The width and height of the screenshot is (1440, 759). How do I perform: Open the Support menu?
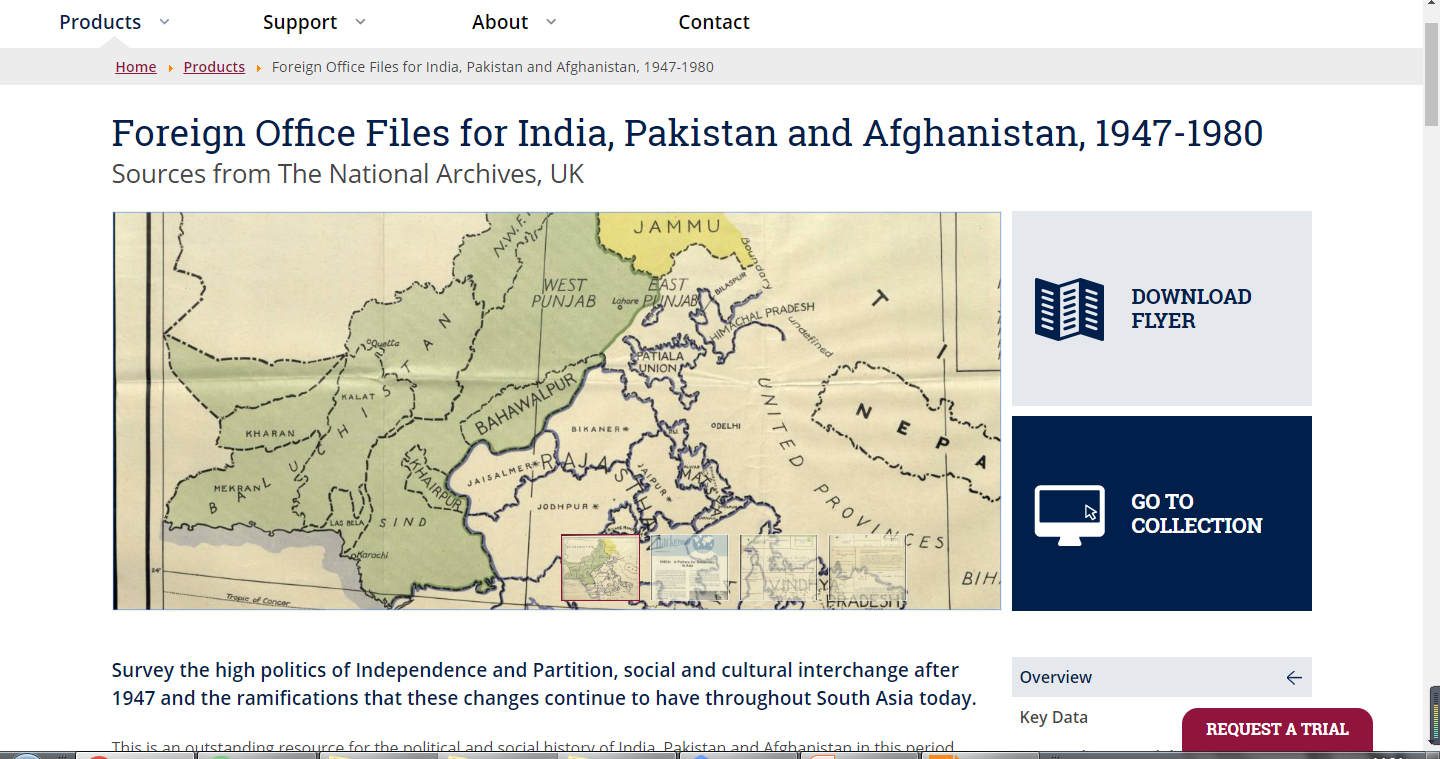[x=300, y=22]
